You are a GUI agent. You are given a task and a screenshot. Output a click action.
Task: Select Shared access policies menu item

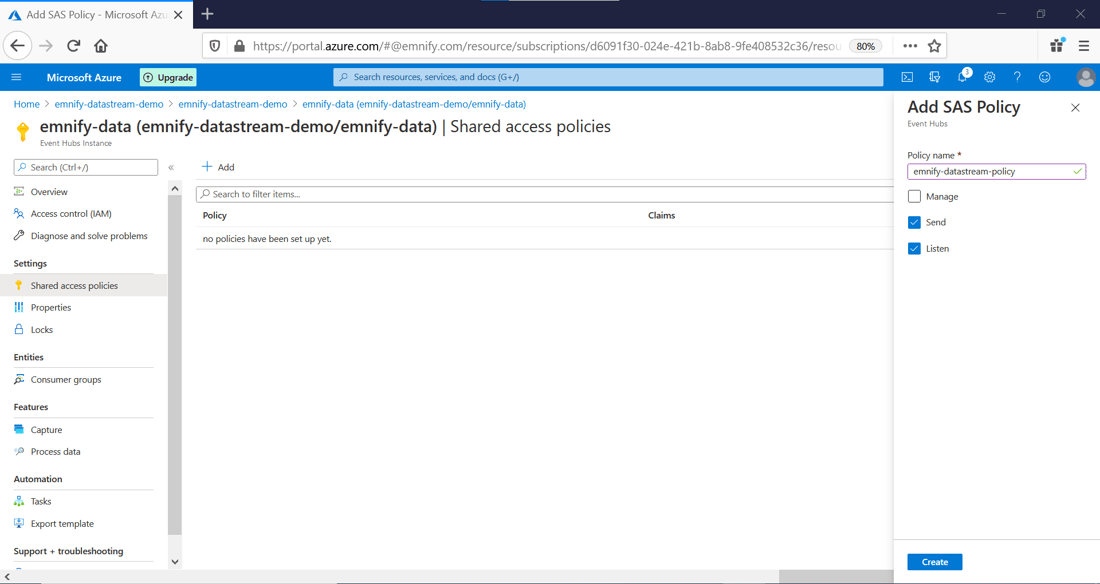(x=83, y=286)
